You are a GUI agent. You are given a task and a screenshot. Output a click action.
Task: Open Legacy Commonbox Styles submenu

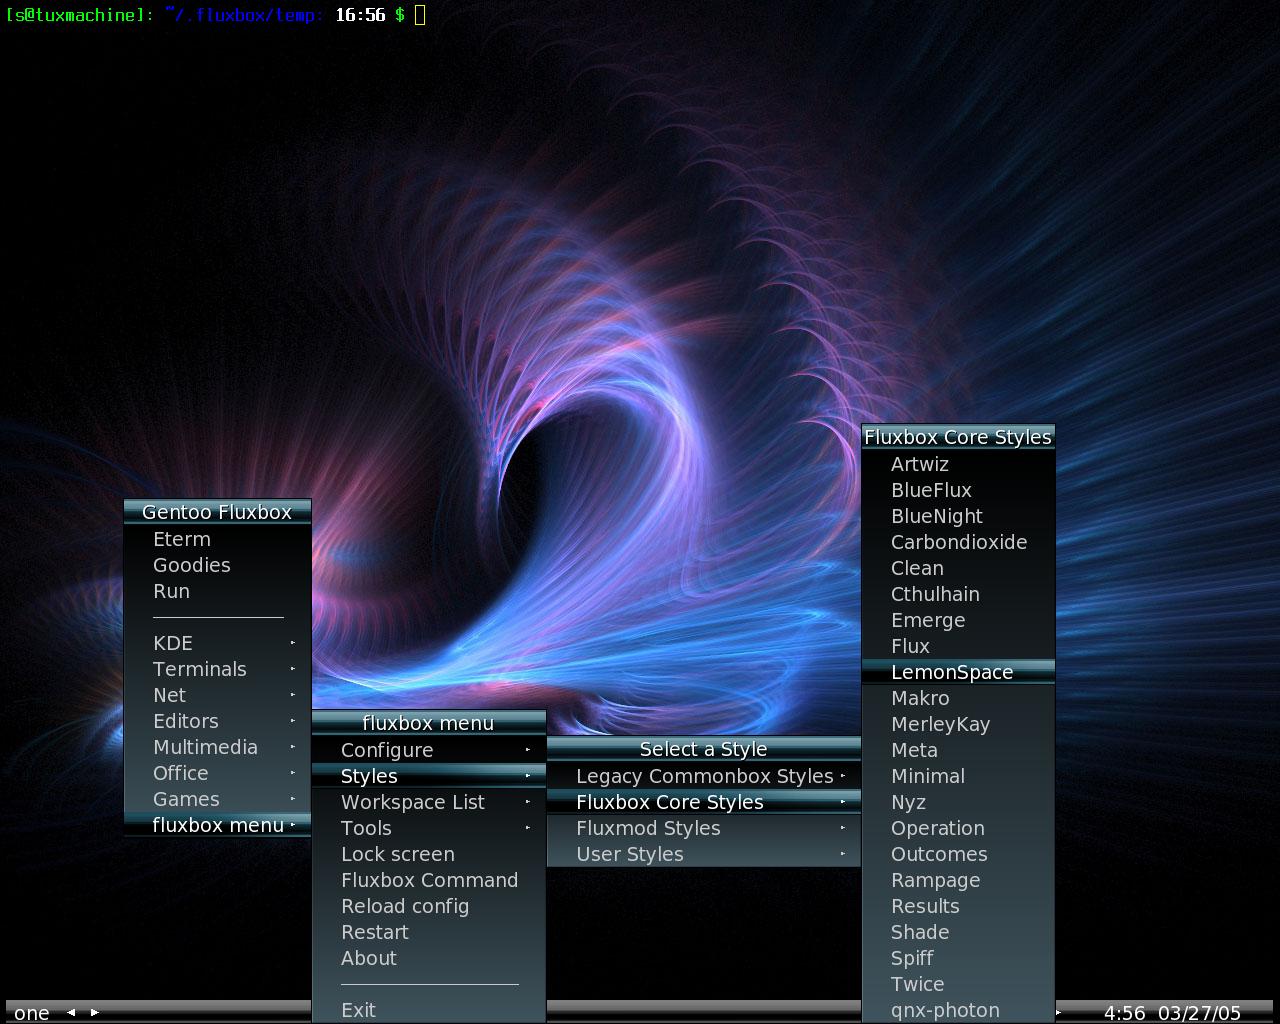704,776
